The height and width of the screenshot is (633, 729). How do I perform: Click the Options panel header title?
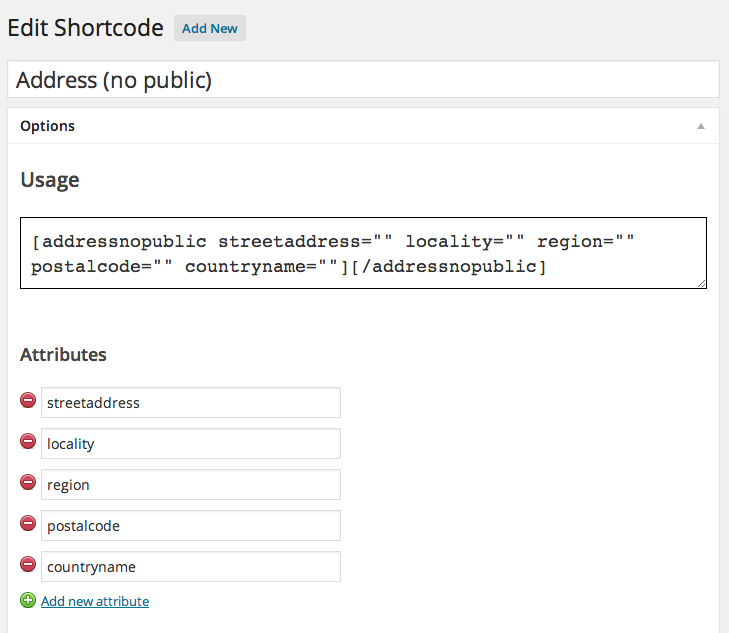tap(47, 126)
